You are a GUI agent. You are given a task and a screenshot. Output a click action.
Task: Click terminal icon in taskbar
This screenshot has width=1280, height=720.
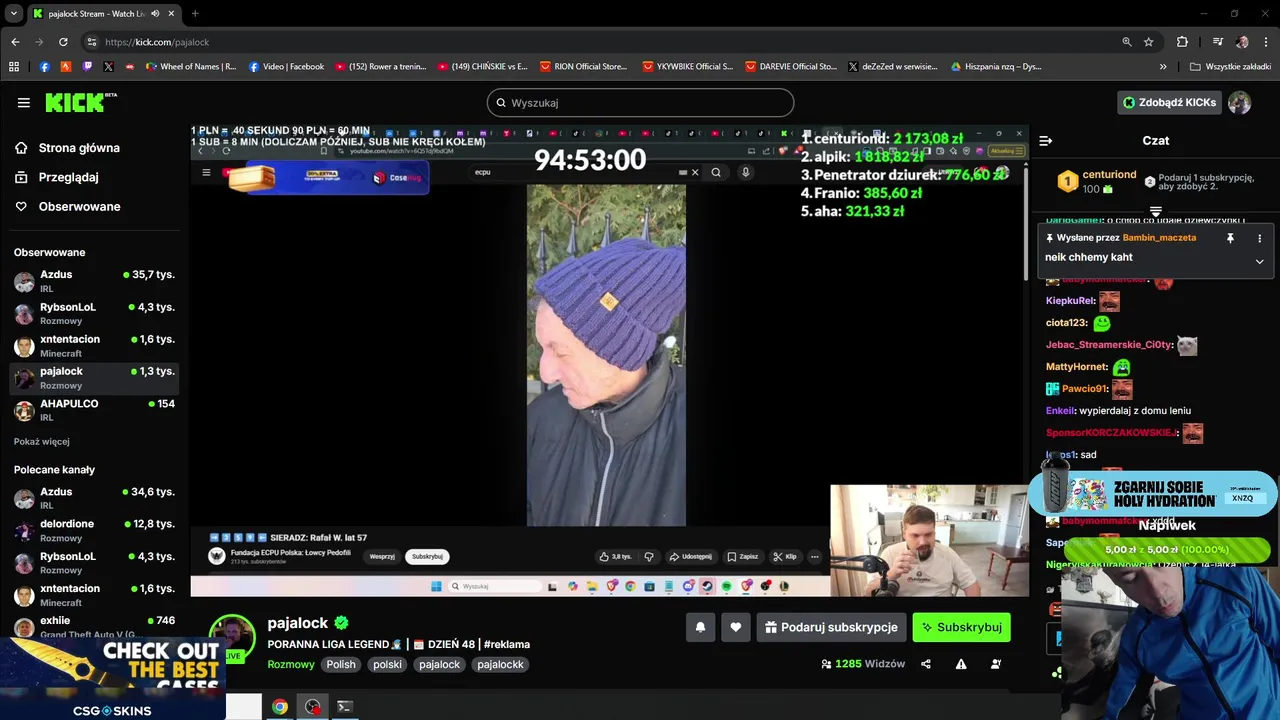pos(344,707)
